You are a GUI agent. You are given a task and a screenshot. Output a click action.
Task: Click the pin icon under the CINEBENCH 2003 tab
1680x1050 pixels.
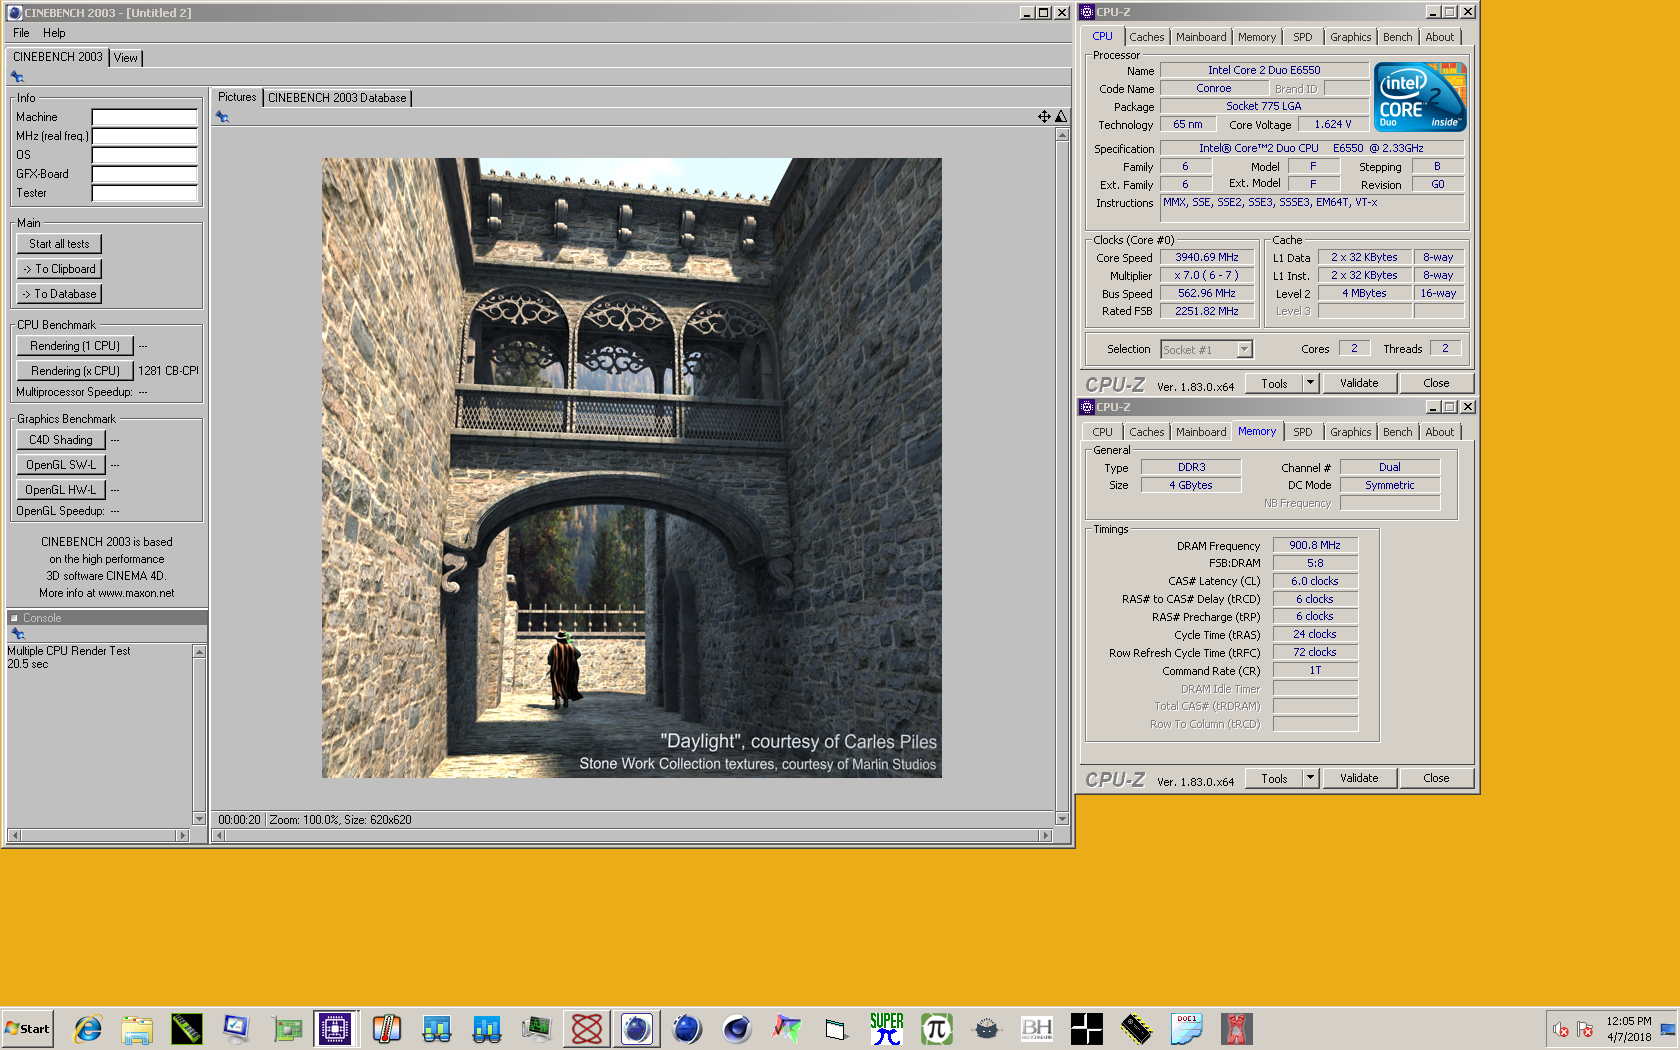(x=17, y=77)
